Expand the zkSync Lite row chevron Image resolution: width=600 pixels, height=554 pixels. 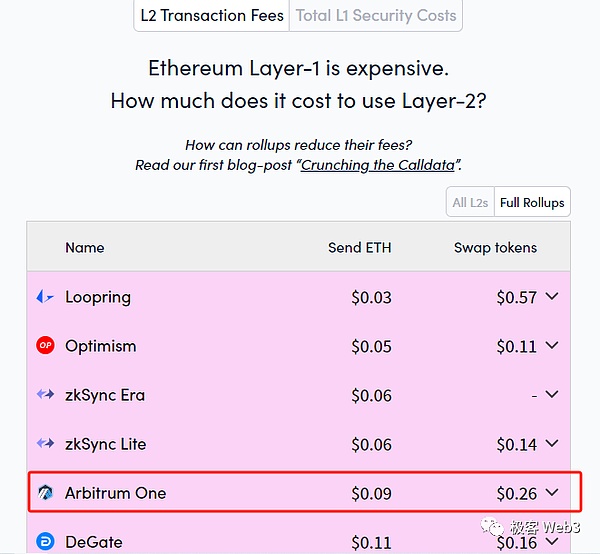552,444
